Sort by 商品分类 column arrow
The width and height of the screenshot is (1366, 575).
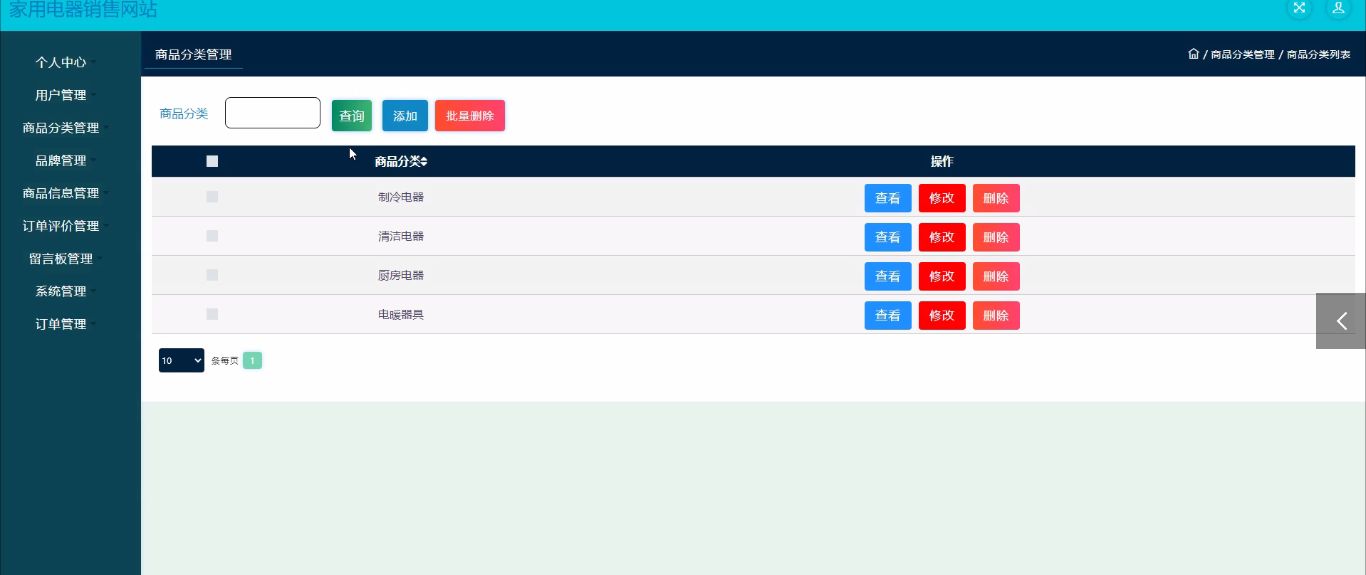tap(424, 162)
